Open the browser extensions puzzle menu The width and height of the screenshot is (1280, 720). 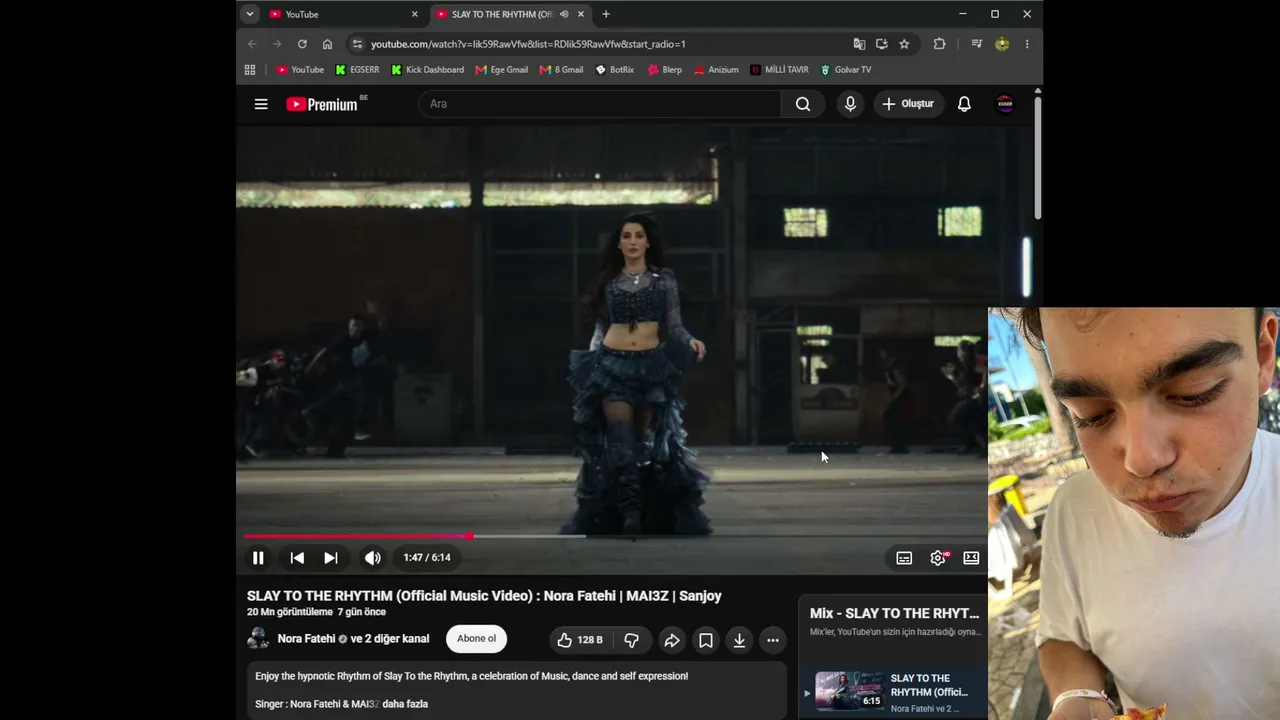939,44
